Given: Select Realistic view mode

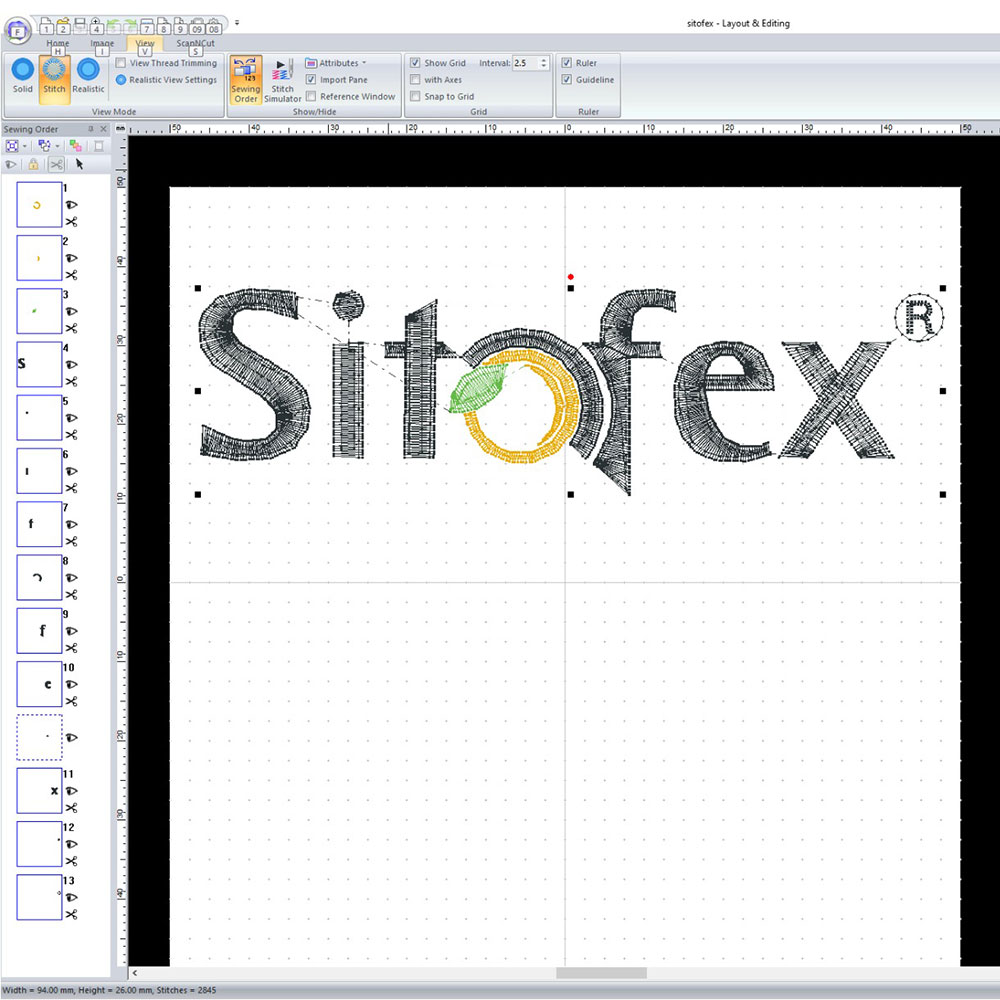Looking at the screenshot, I should coord(88,75).
